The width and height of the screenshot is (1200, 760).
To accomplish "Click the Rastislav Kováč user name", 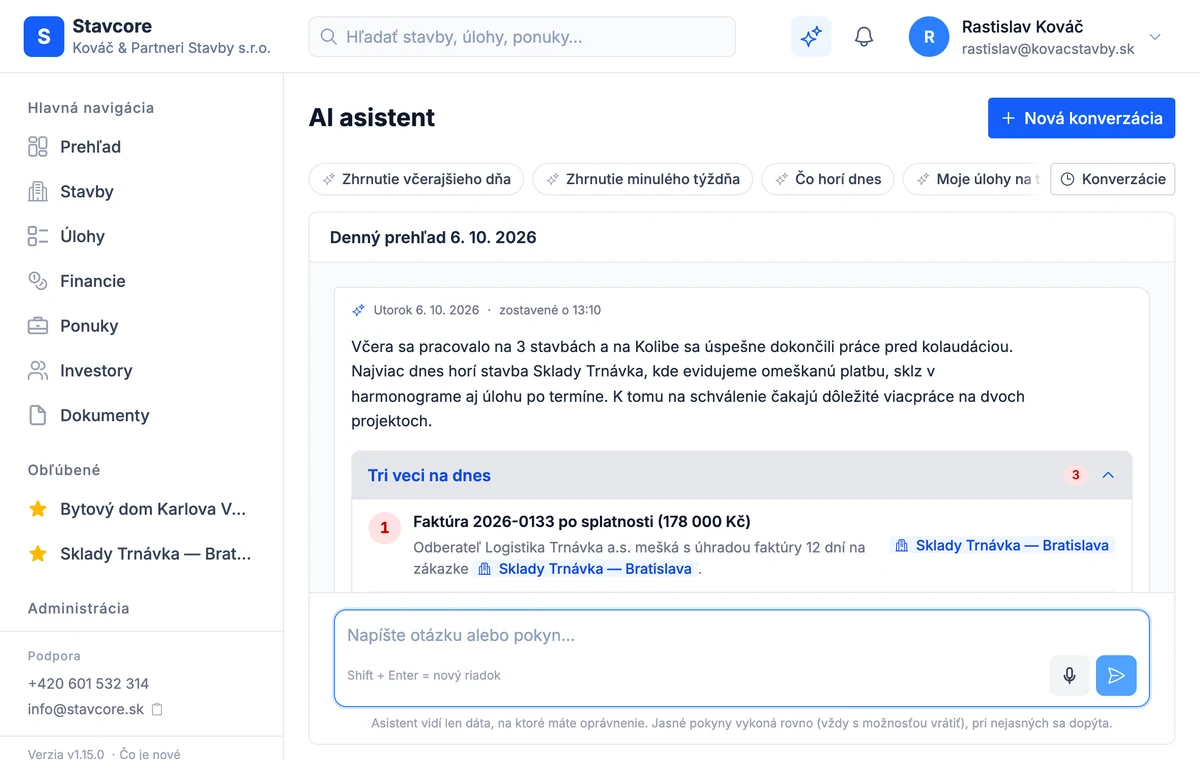I will click(1022, 27).
